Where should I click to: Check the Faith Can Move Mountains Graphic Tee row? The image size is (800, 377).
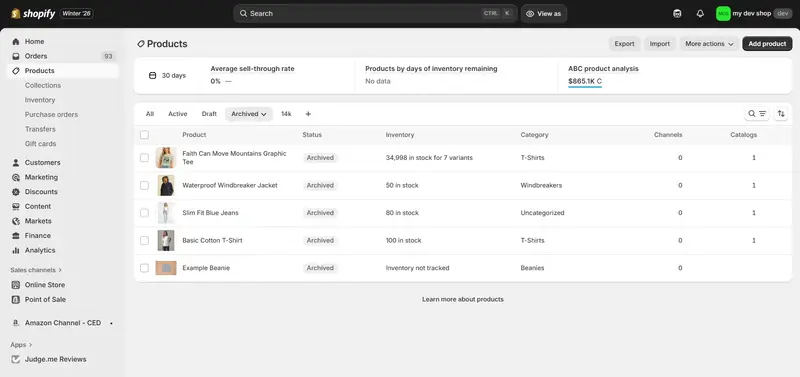pyautogui.click(x=144, y=158)
